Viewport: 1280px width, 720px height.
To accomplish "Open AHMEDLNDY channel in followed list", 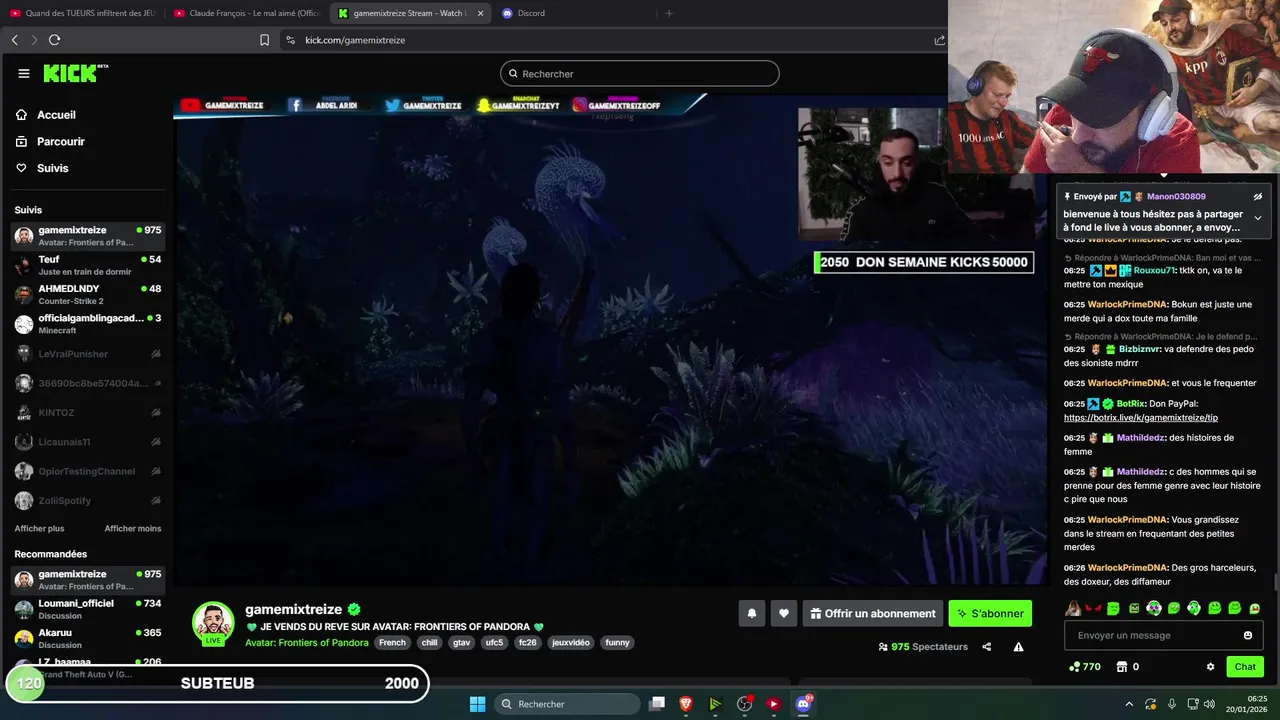I will point(88,294).
